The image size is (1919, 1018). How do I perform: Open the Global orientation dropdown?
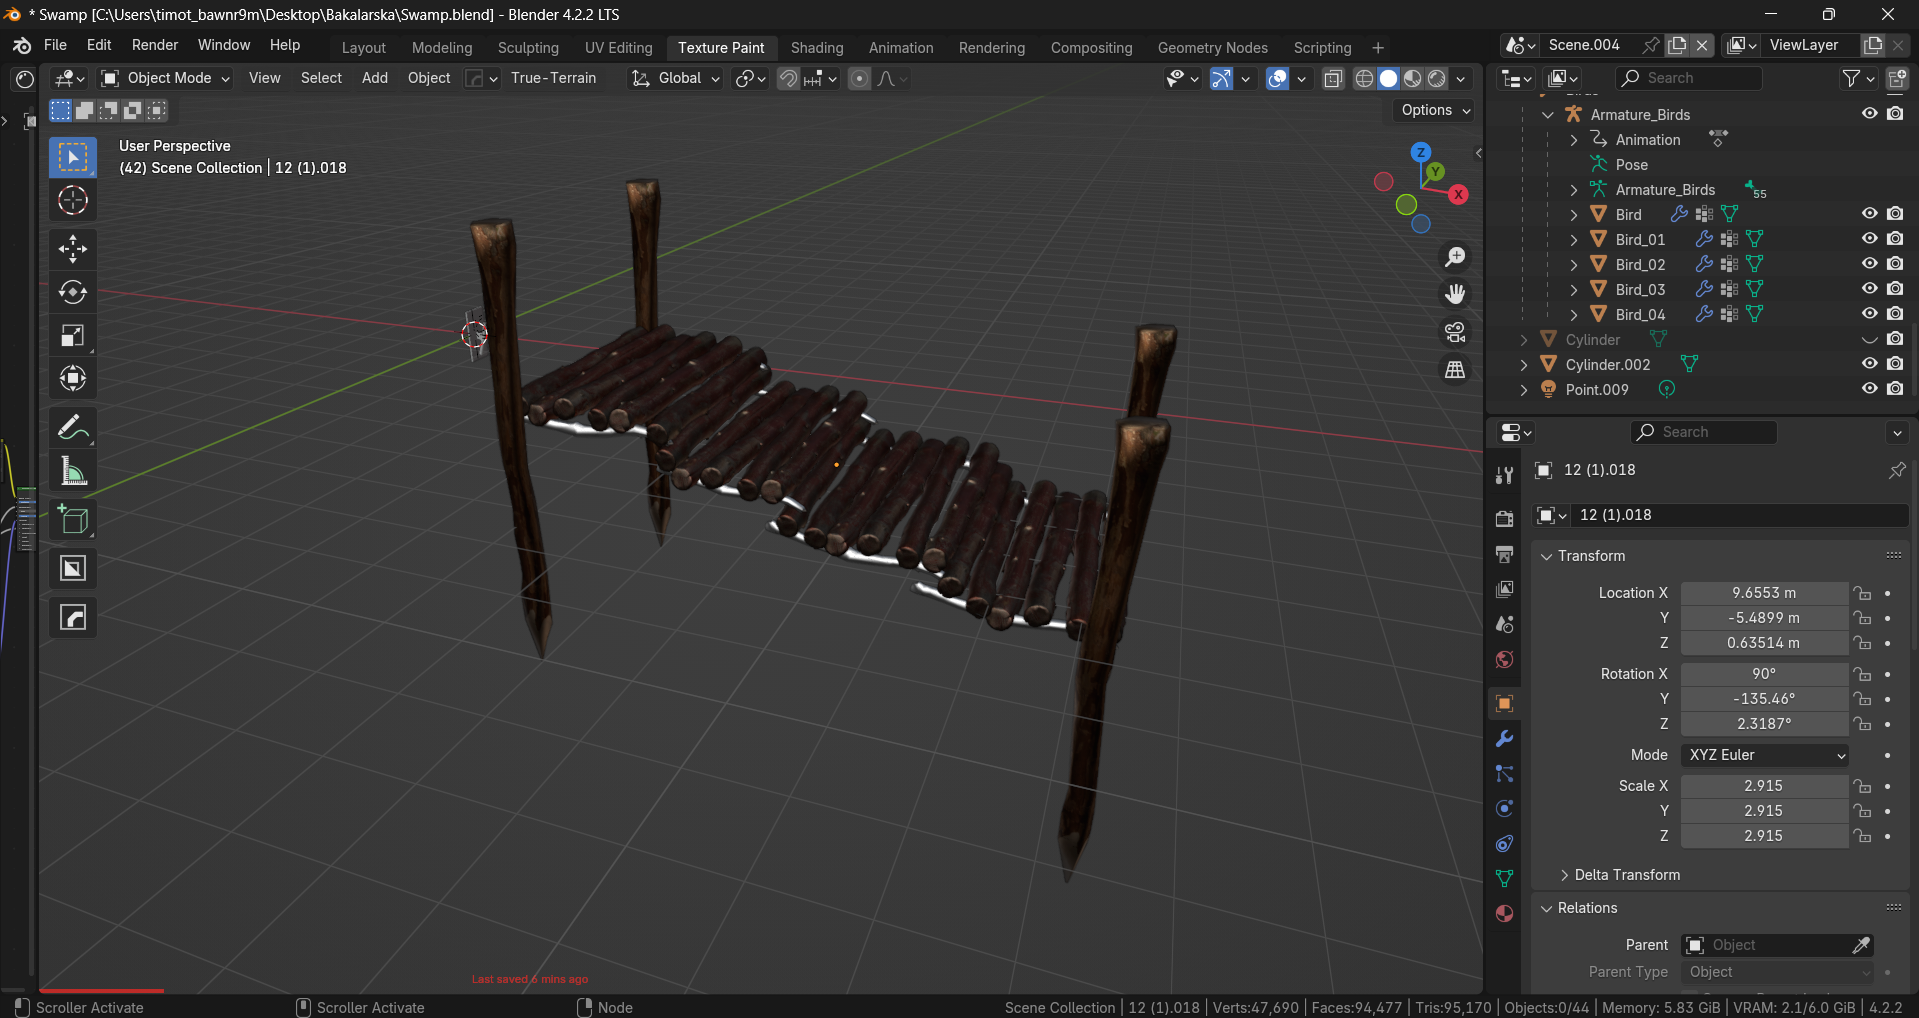click(x=675, y=78)
